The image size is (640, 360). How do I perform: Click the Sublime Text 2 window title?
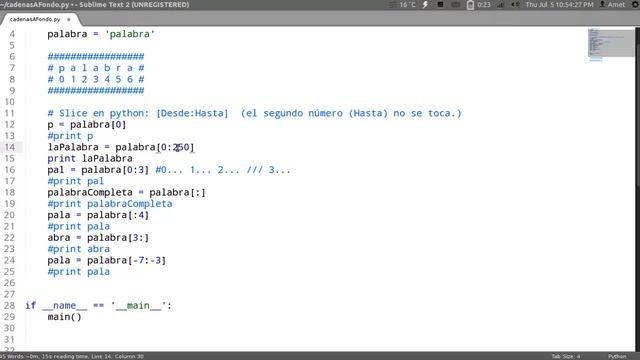coord(95,4)
